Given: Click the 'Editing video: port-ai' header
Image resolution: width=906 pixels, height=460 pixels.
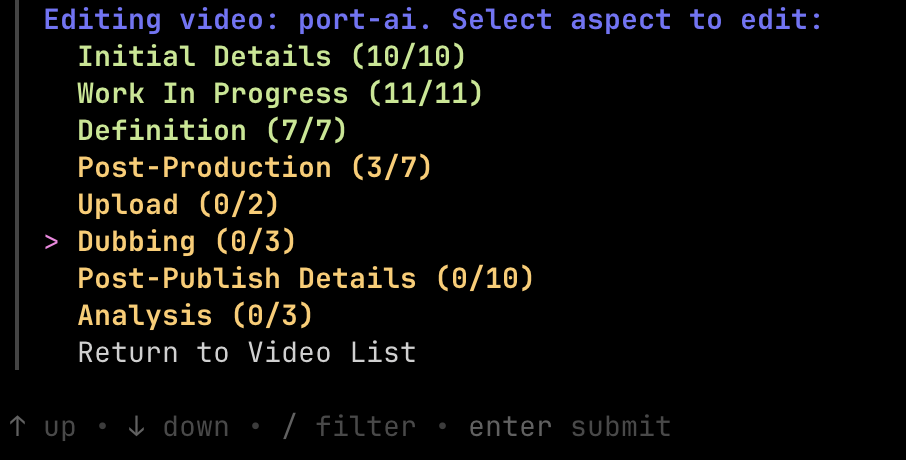Looking at the screenshot, I should (x=244, y=20).
